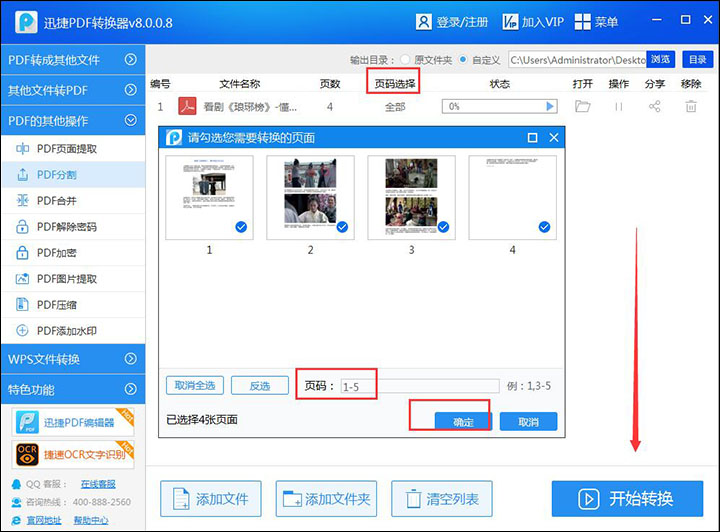This screenshot has width=720, height=532.
Task: Click the 页码 range input field
Action: (x=420, y=386)
